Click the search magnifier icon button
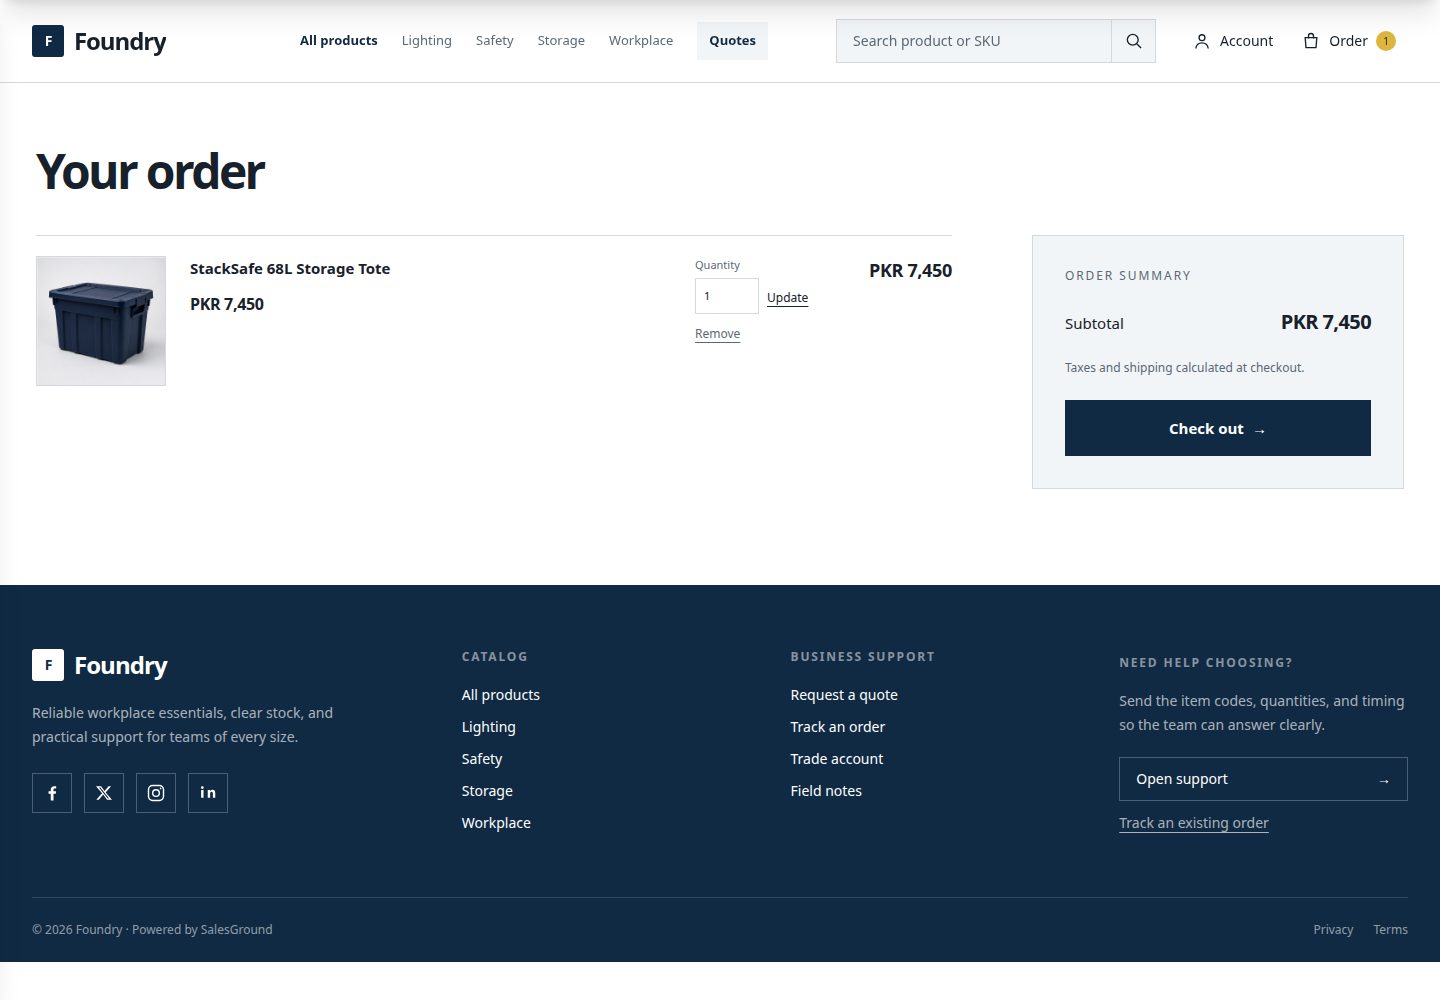The image size is (1440, 1000). pyautogui.click(x=1133, y=41)
